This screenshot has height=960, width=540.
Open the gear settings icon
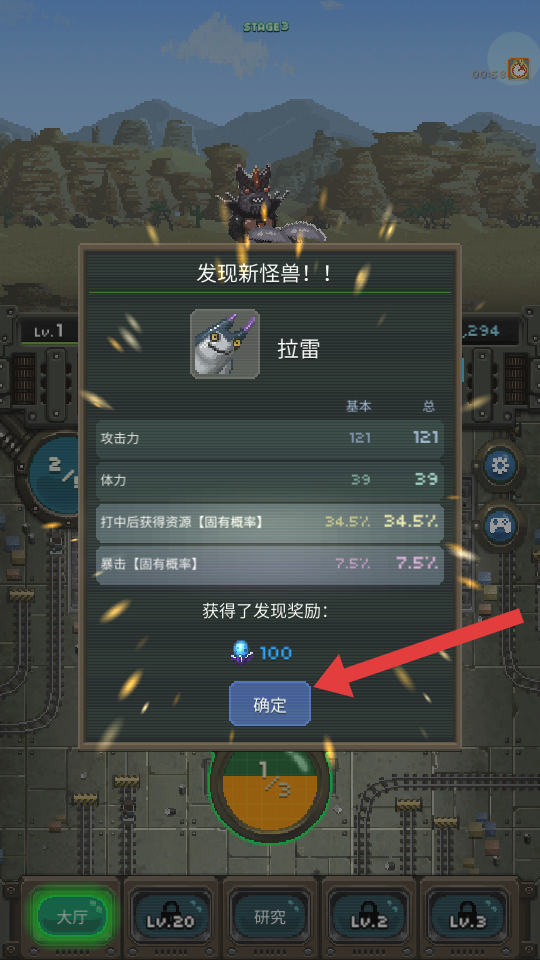coord(500,466)
